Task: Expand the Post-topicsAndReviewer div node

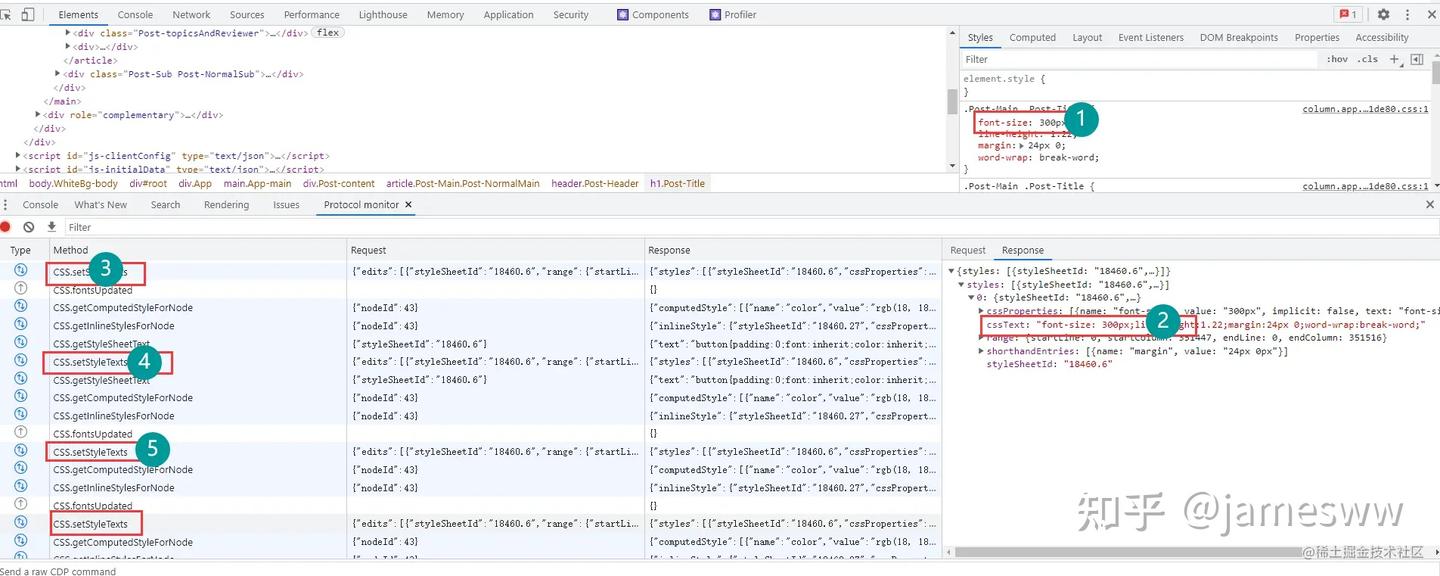Action: coord(68,33)
